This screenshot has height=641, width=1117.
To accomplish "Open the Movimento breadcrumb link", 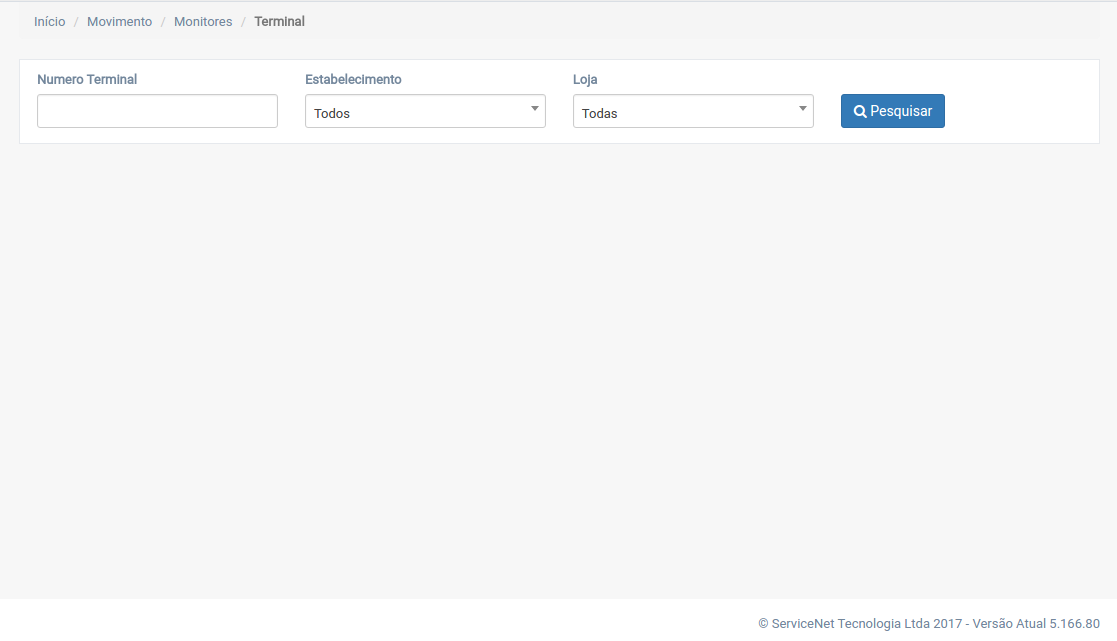I will (x=119, y=21).
